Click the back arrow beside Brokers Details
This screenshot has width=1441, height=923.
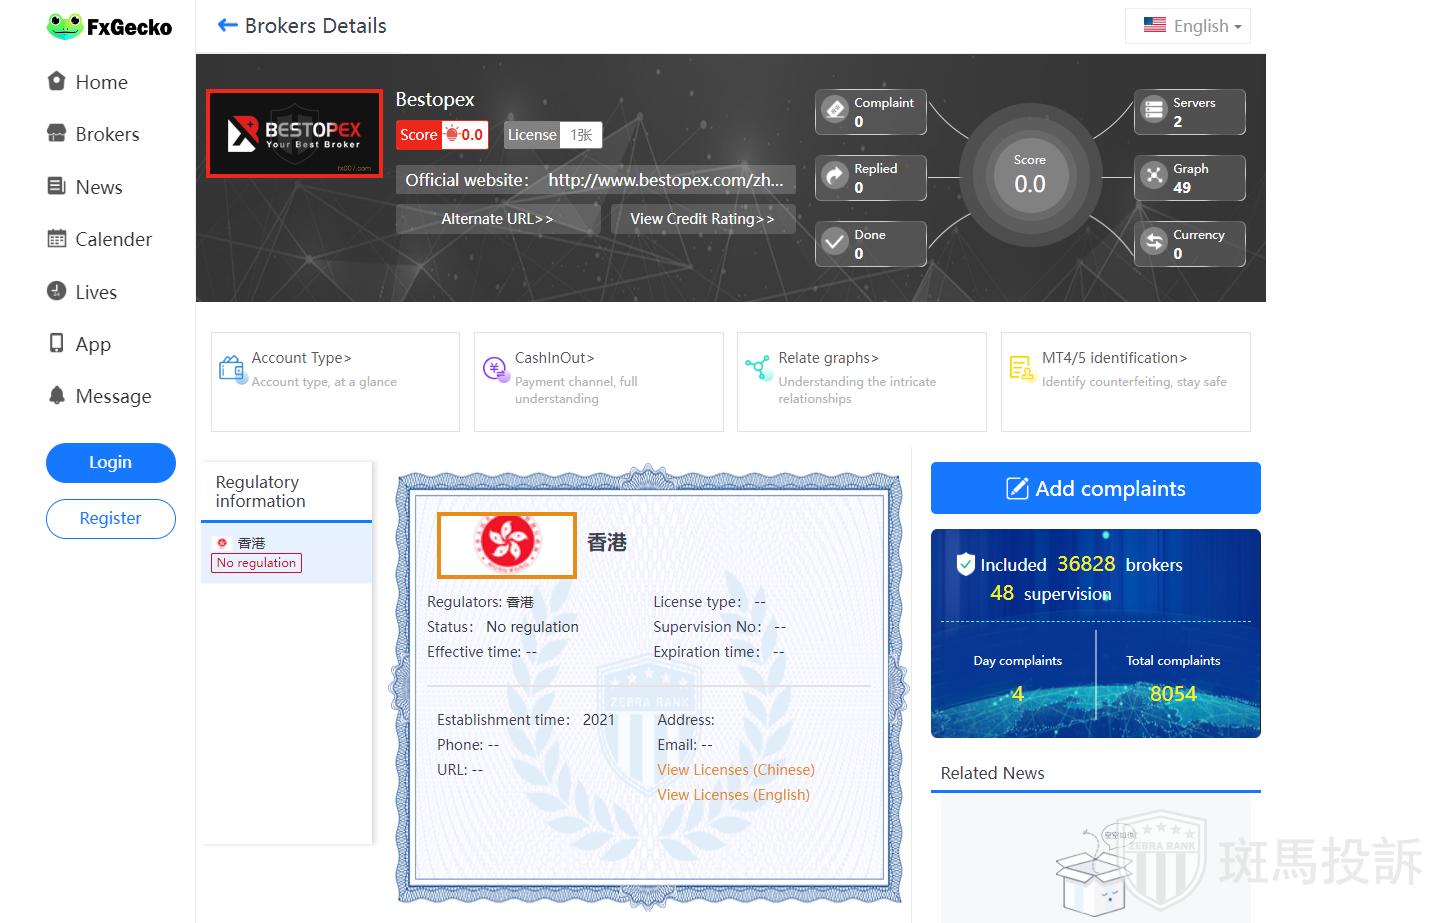point(227,26)
